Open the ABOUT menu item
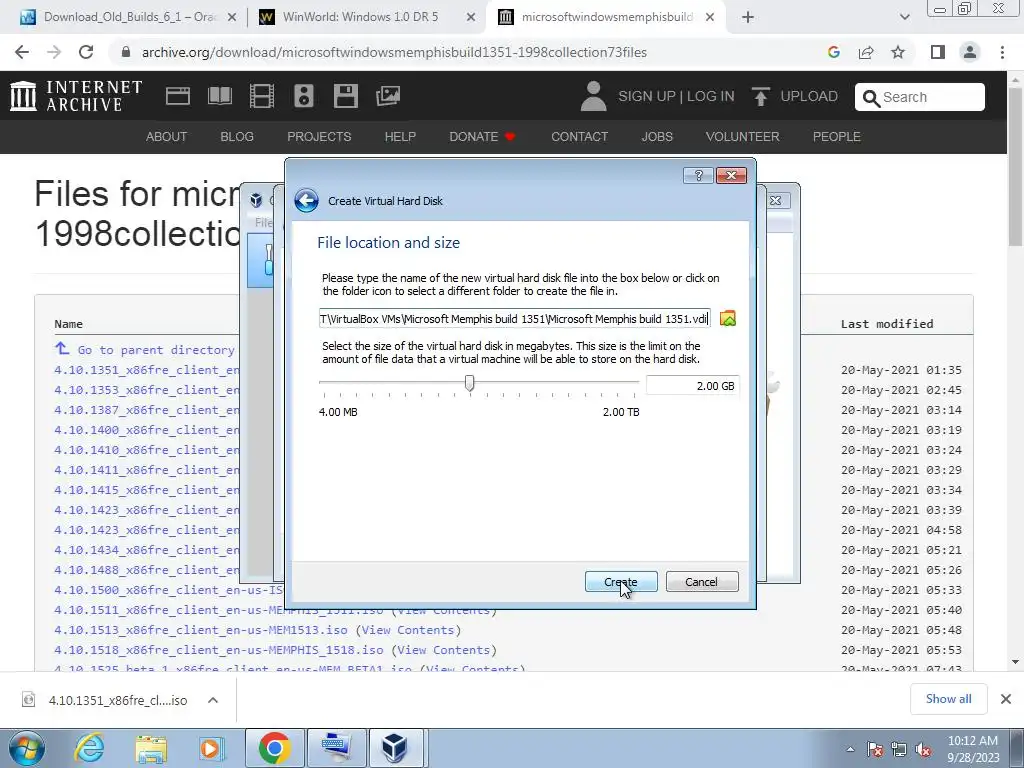1024x768 pixels. [x=166, y=136]
